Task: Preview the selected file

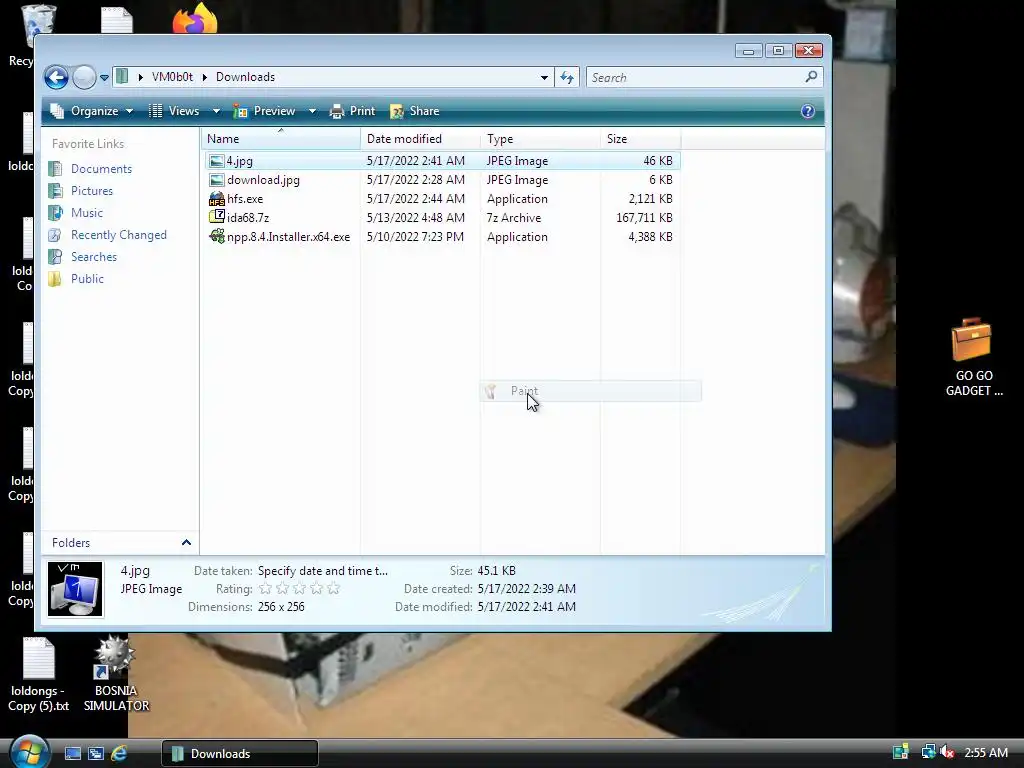Action: pyautogui.click(x=265, y=111)
